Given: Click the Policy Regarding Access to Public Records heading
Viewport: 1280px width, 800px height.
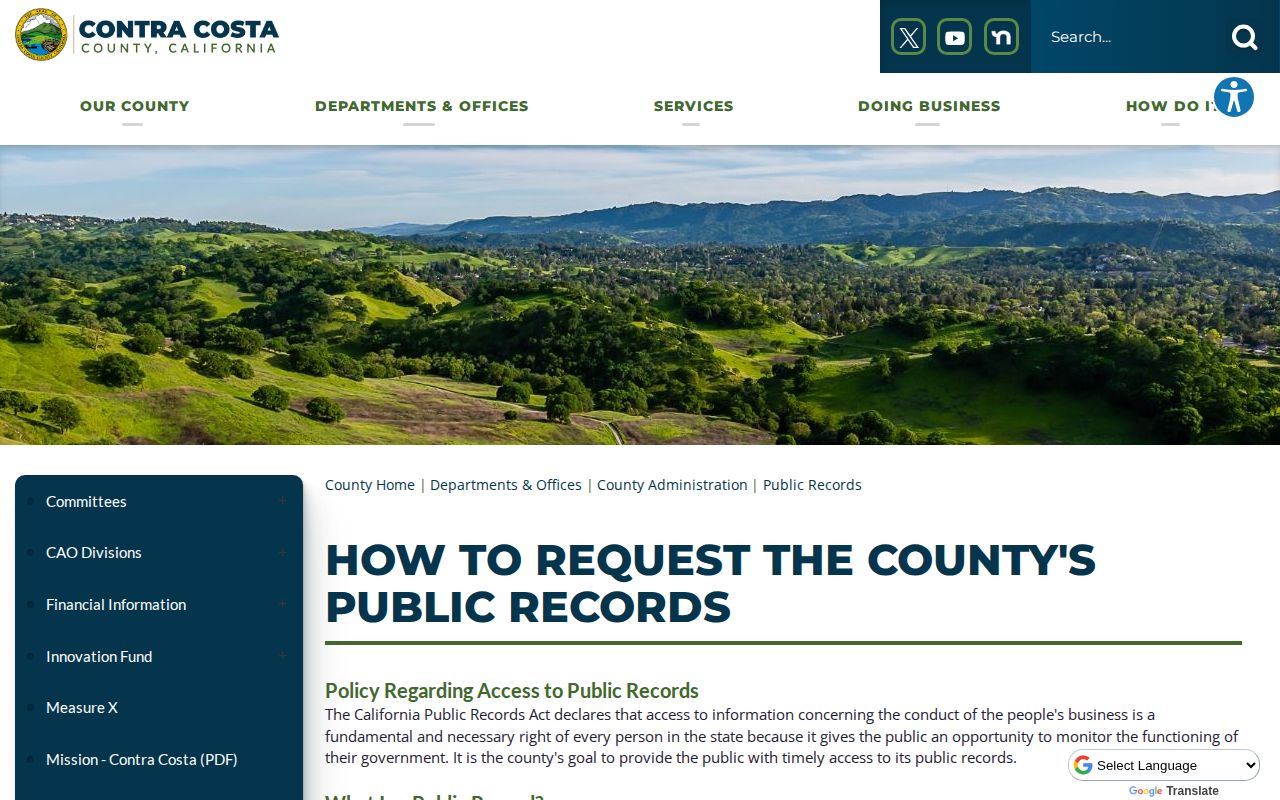Looking at the screenshot, I should pyautogui.click(x=512, y=690).
